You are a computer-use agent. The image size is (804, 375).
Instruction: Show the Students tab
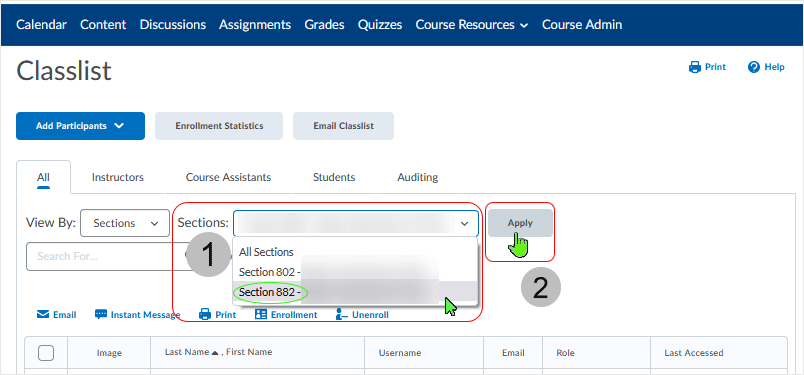334,177
